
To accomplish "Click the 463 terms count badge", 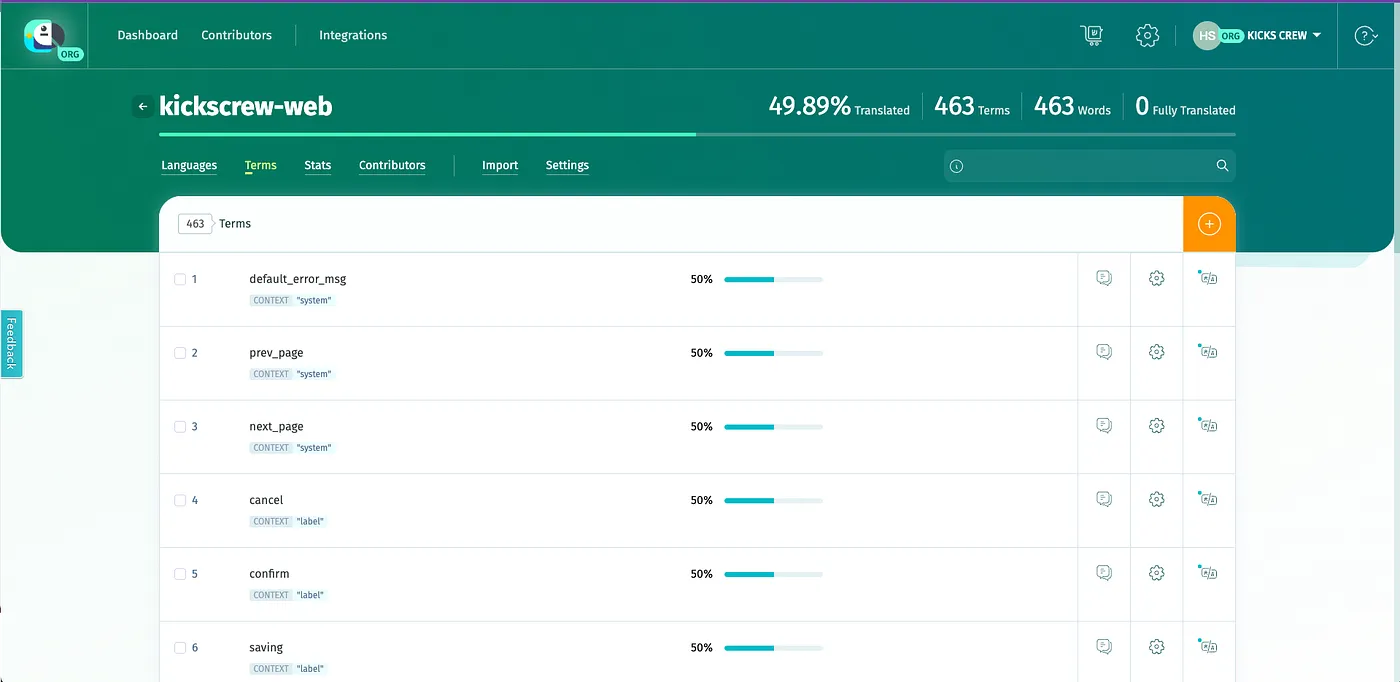I will (195, 224).
